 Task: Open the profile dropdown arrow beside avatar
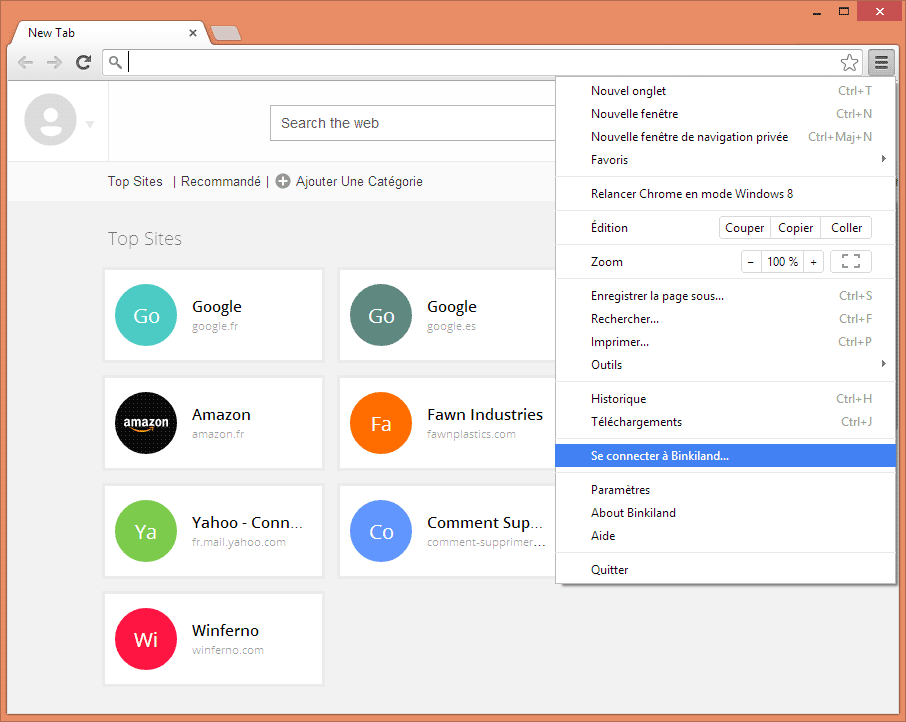(x=90, y=124)
